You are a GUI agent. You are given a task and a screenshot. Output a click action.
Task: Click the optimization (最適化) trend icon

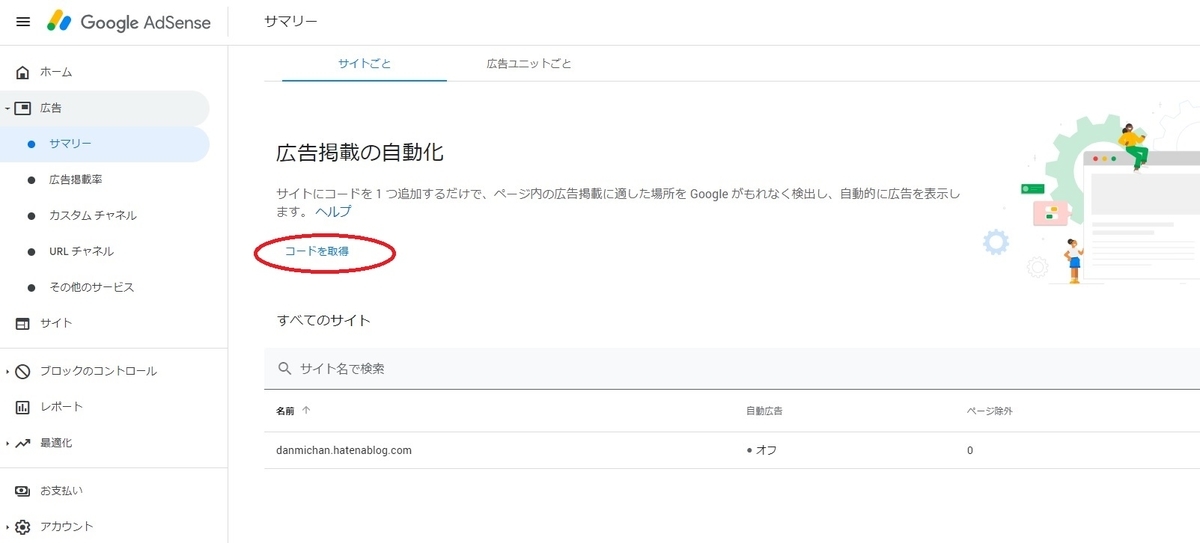[23, 443]
